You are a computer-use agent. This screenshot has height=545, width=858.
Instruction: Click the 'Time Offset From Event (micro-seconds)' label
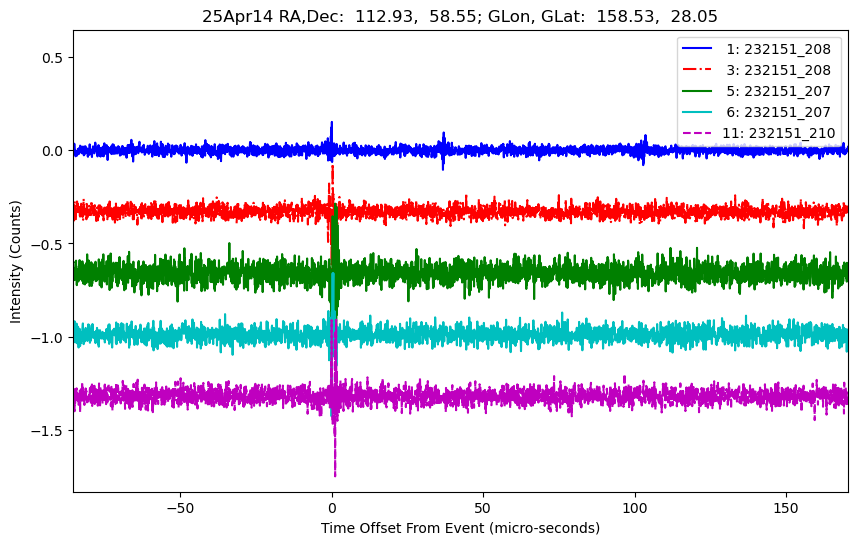(460, 528)
